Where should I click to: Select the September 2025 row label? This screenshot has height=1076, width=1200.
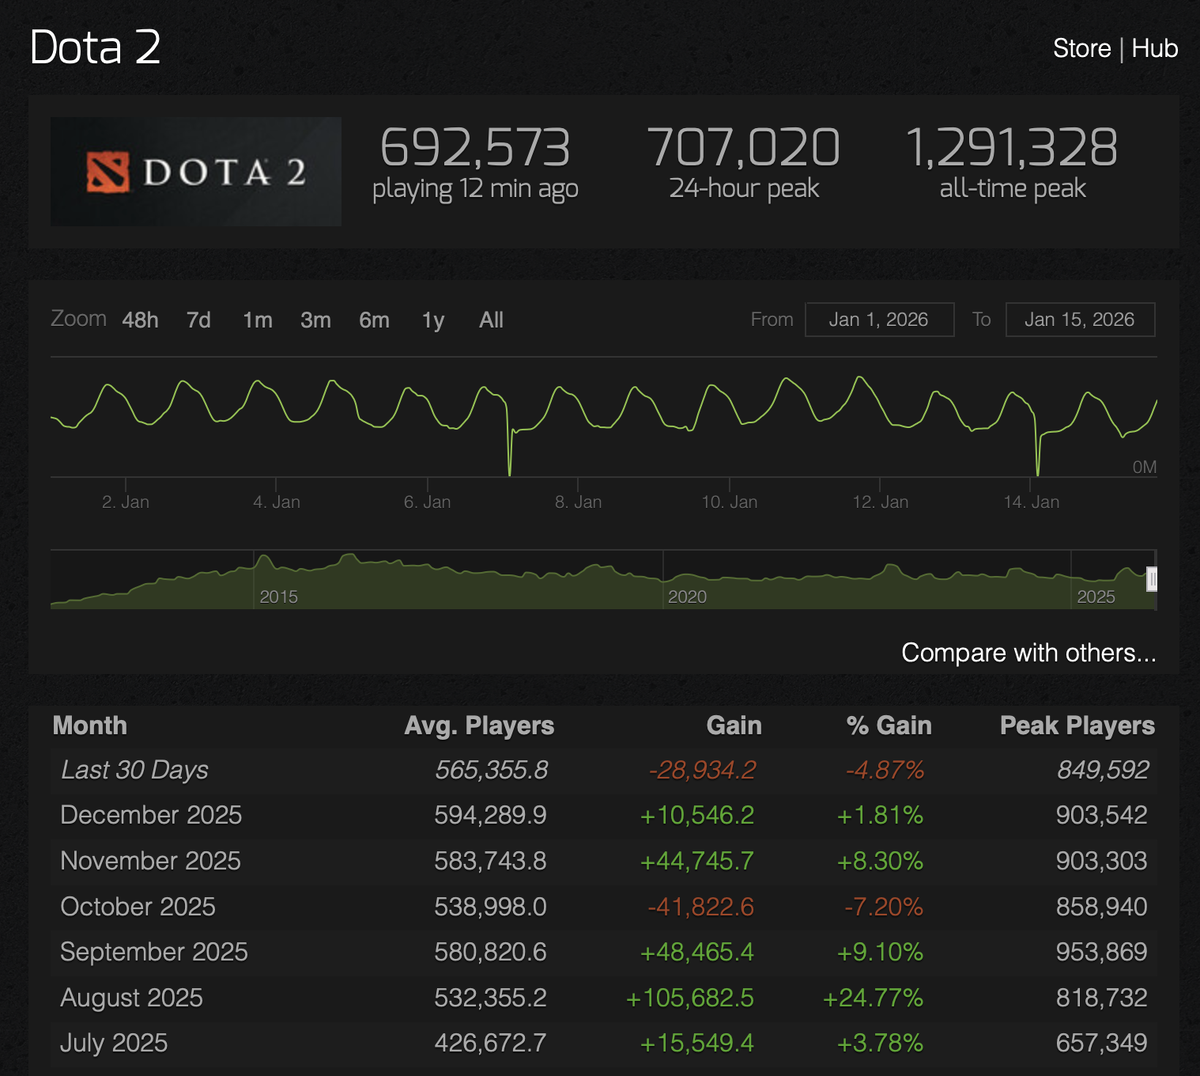pos(154,952)
